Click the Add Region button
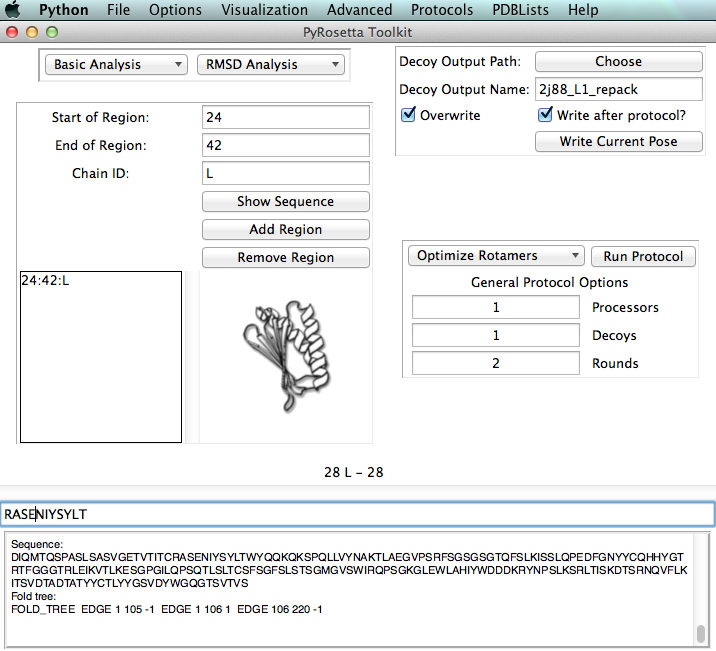Image resolution: width=716 pixels, height=651 pixels. tap(285, 230)
